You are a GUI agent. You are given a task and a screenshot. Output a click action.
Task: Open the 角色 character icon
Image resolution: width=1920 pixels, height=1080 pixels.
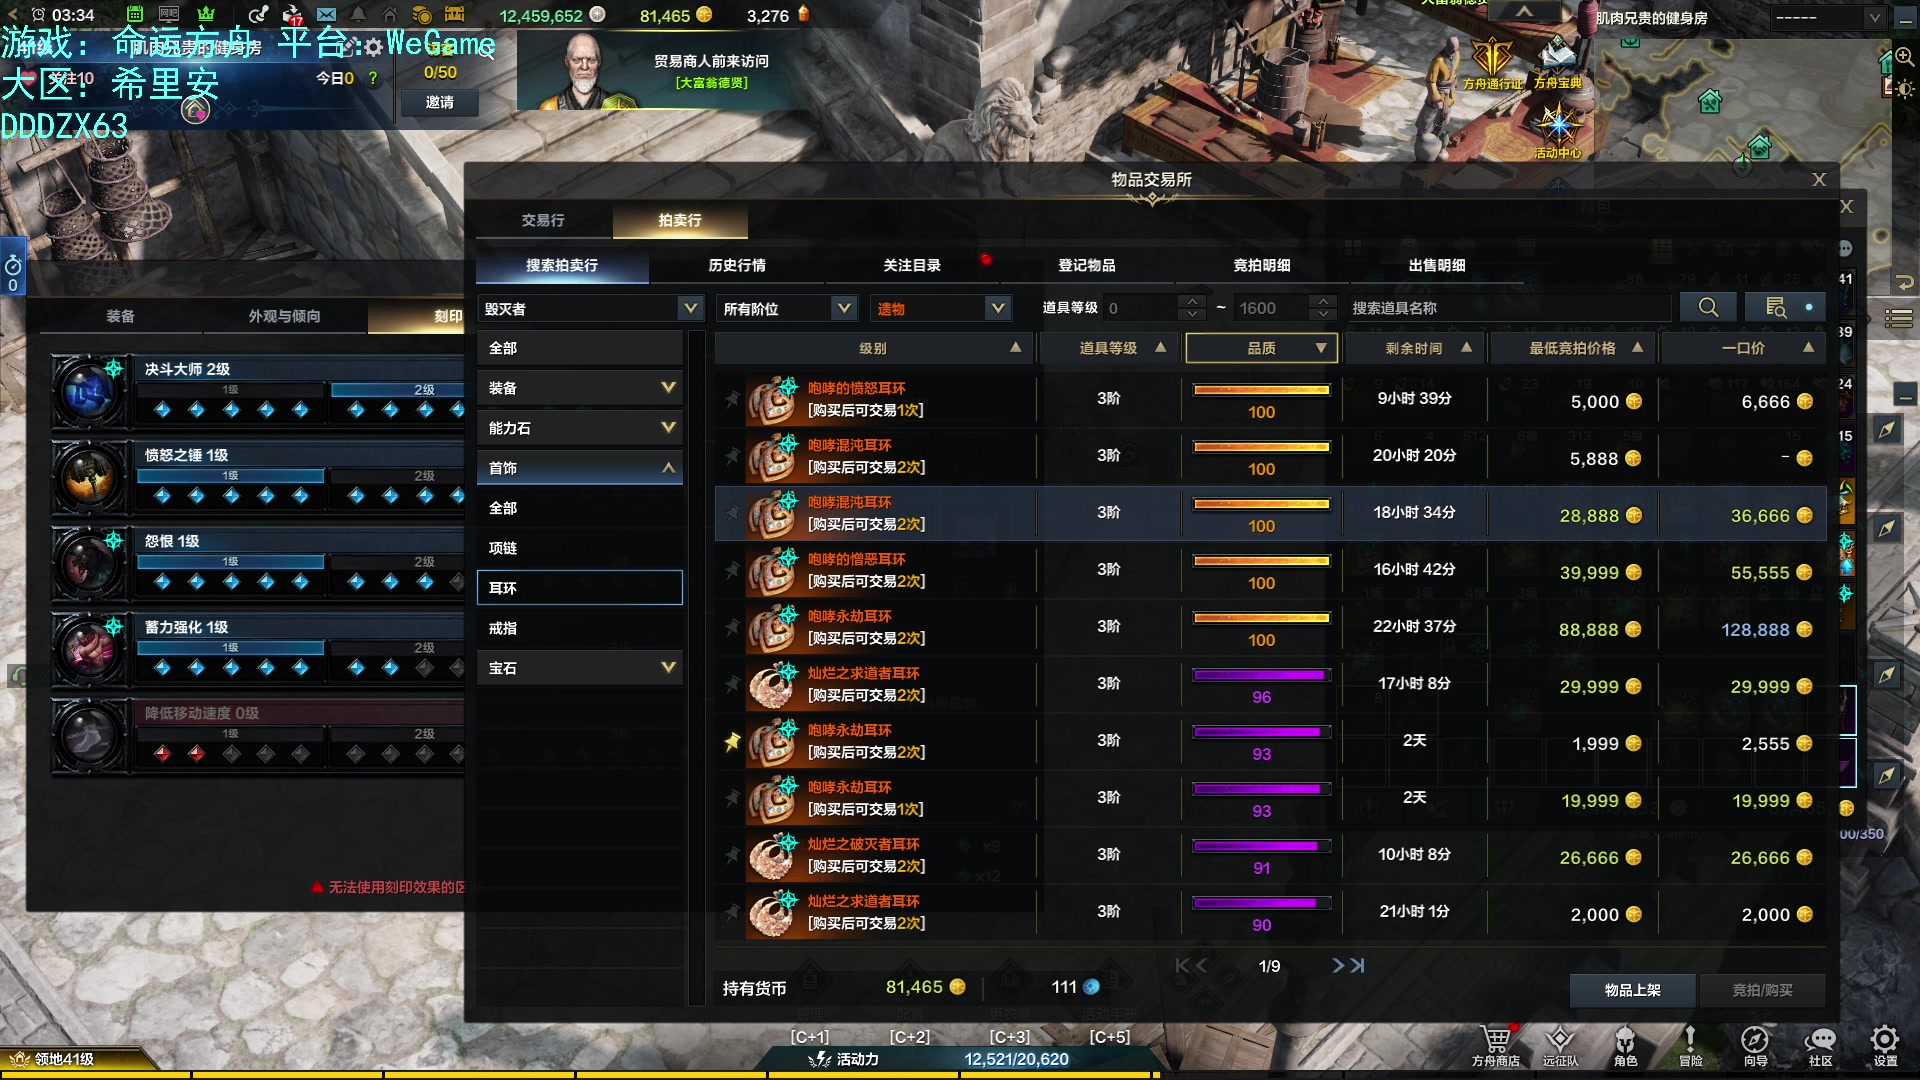[1625, 1039]
